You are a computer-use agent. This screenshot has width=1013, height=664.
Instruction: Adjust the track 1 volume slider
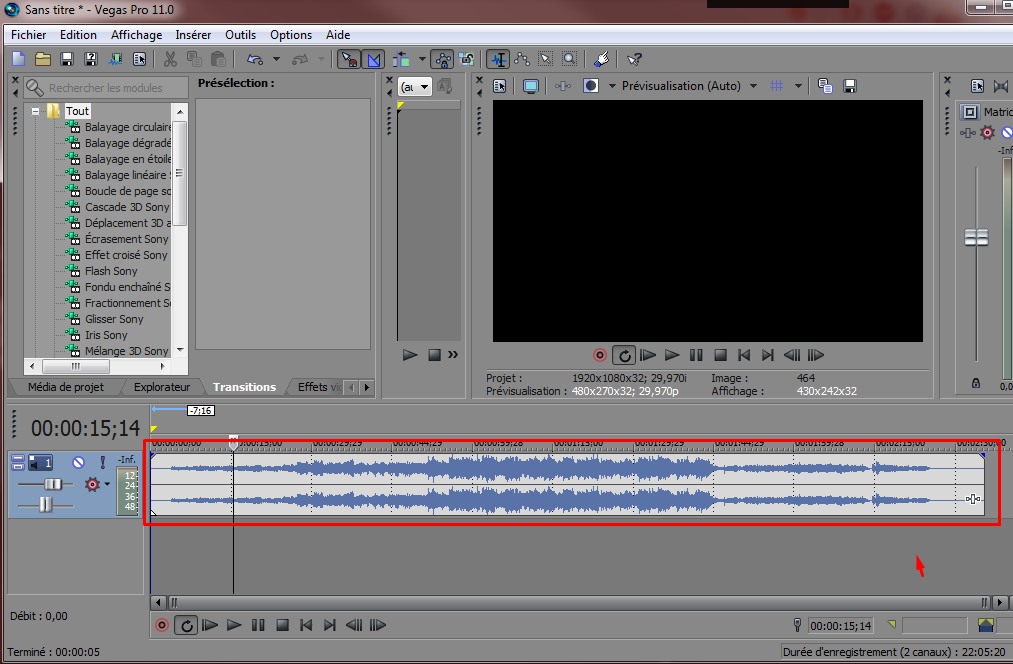coord(52,484)
